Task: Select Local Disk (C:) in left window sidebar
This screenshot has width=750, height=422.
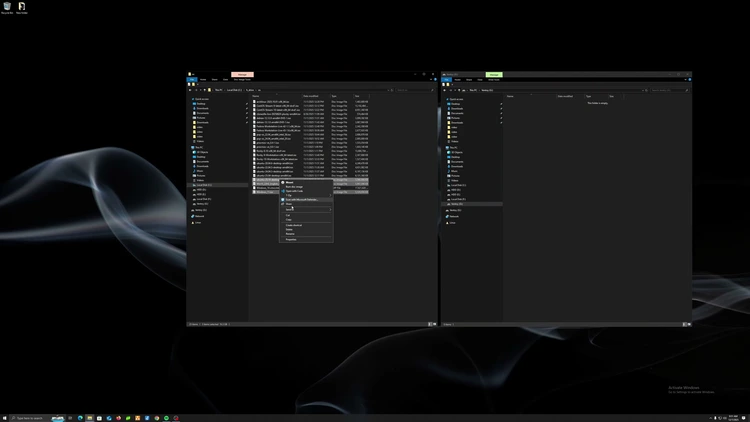Action: pyautogui.click(x=204, y=185)
